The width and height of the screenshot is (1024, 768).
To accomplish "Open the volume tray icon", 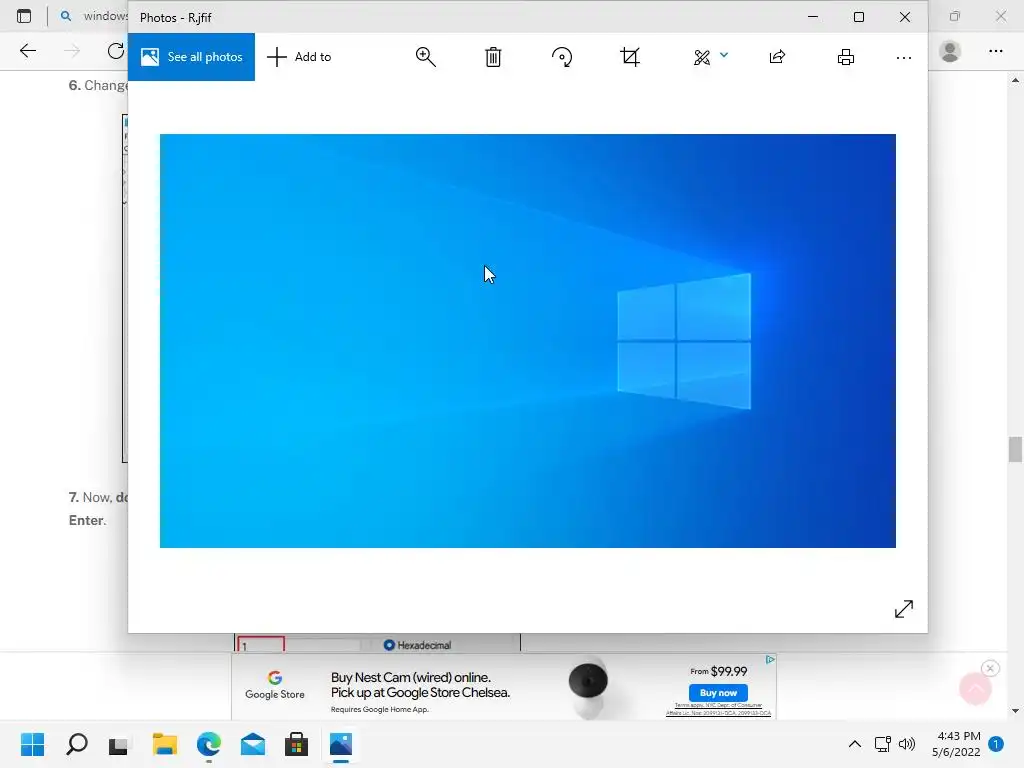I will click(907, 744).
